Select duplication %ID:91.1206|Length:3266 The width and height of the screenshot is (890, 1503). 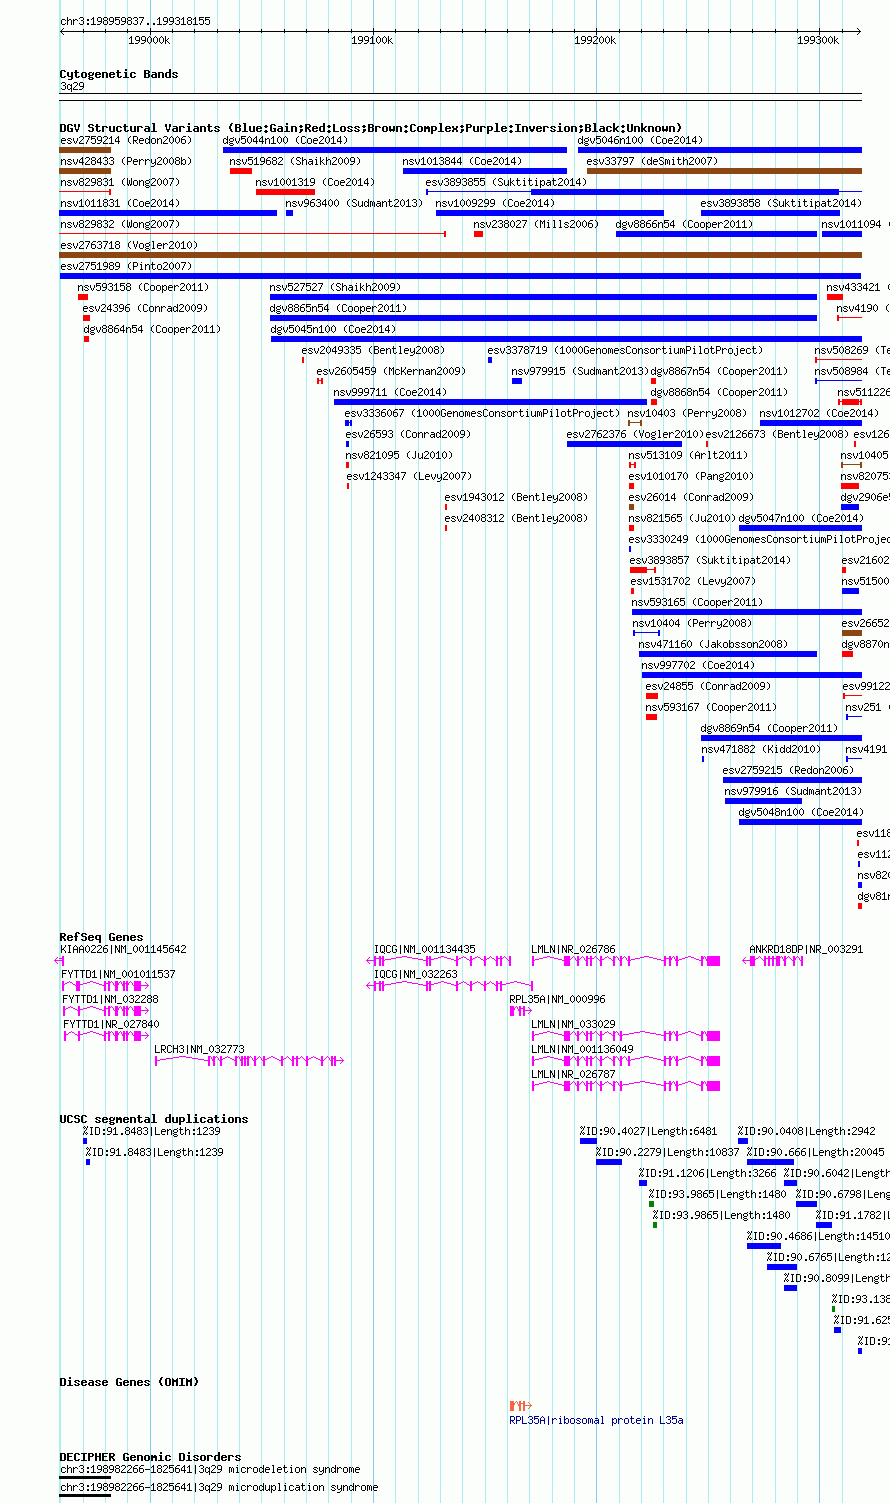(x=709, y=1173)
